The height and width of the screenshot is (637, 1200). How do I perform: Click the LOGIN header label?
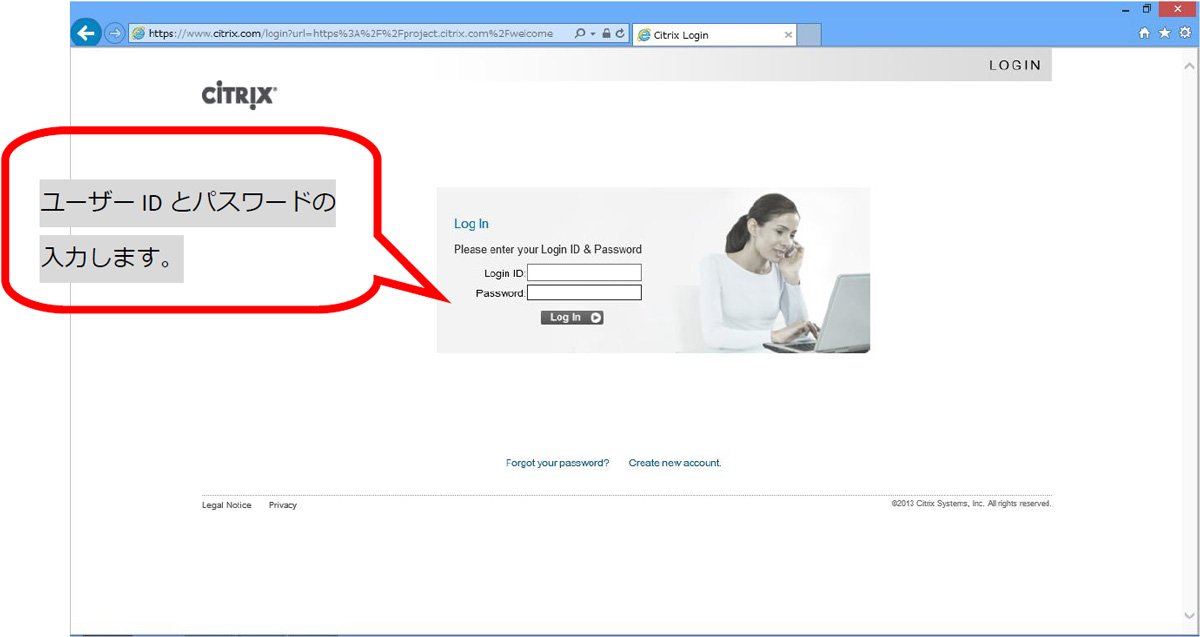(1015, 65)
